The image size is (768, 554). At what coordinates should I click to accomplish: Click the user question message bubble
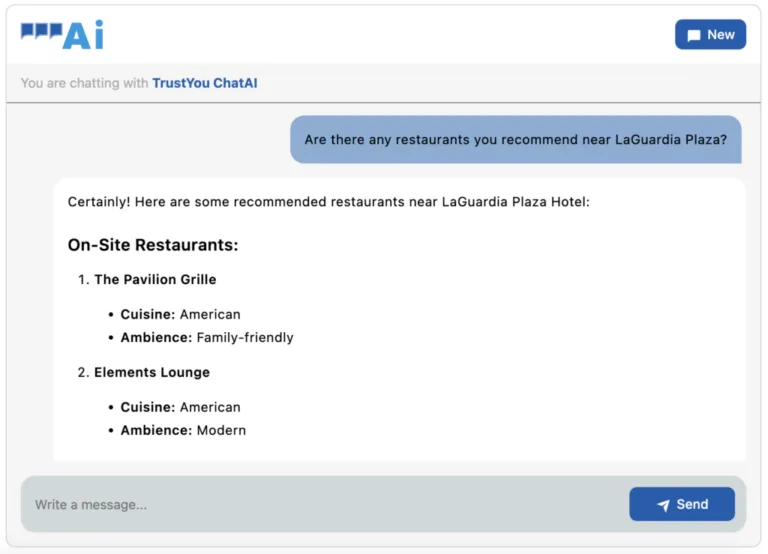coord(515,140)
